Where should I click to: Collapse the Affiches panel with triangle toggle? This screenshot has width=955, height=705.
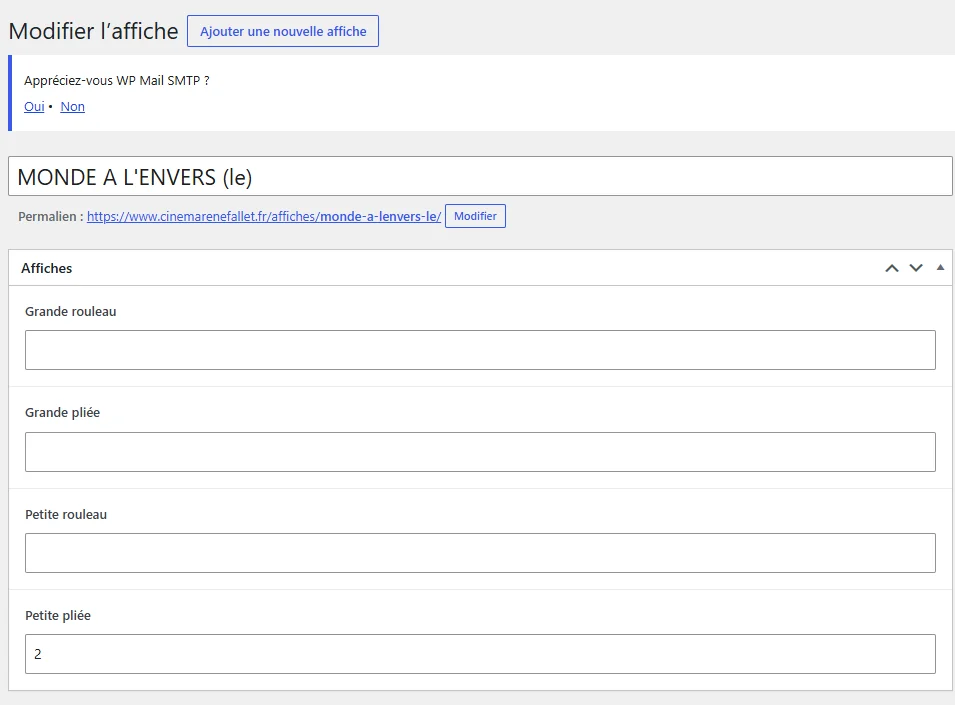(x=940, y=267)
